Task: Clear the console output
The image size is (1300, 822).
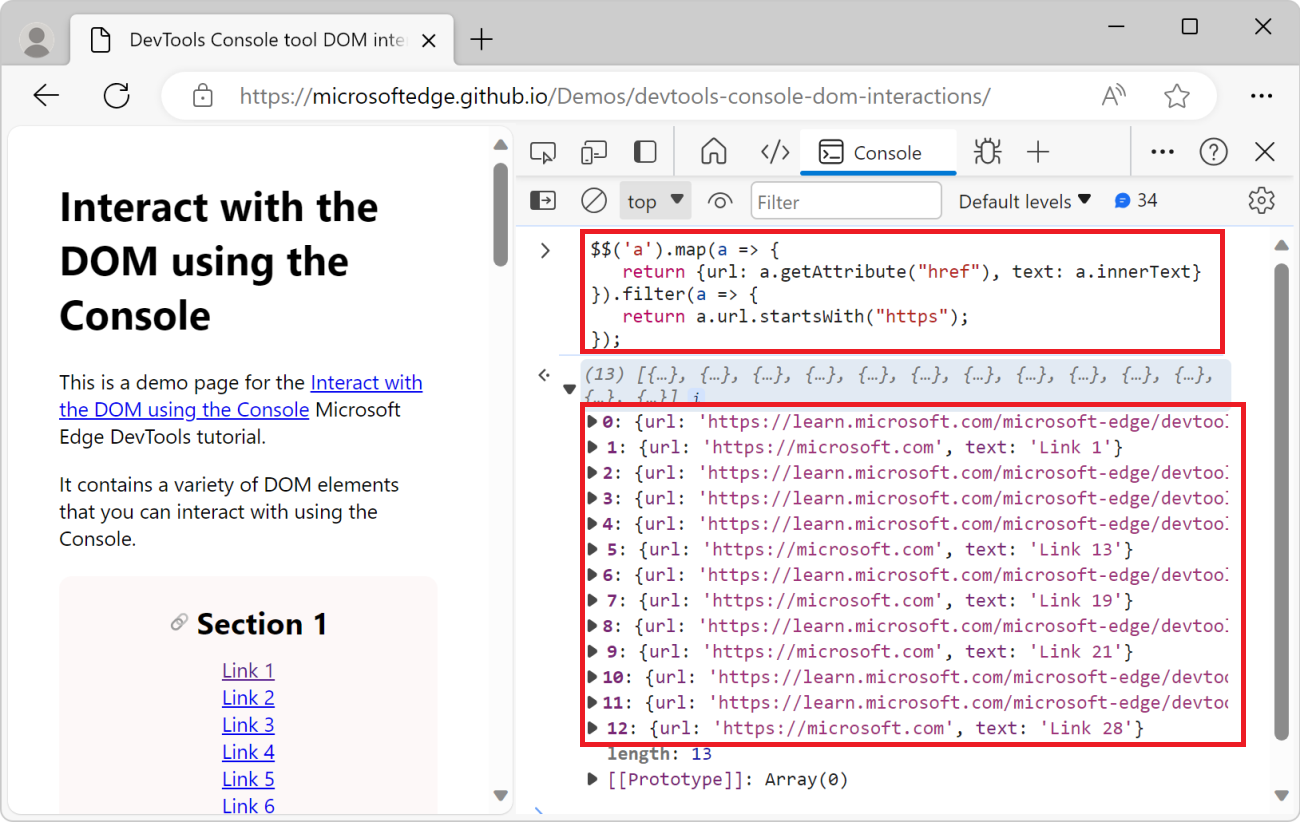Action: [x=593, y=200]
